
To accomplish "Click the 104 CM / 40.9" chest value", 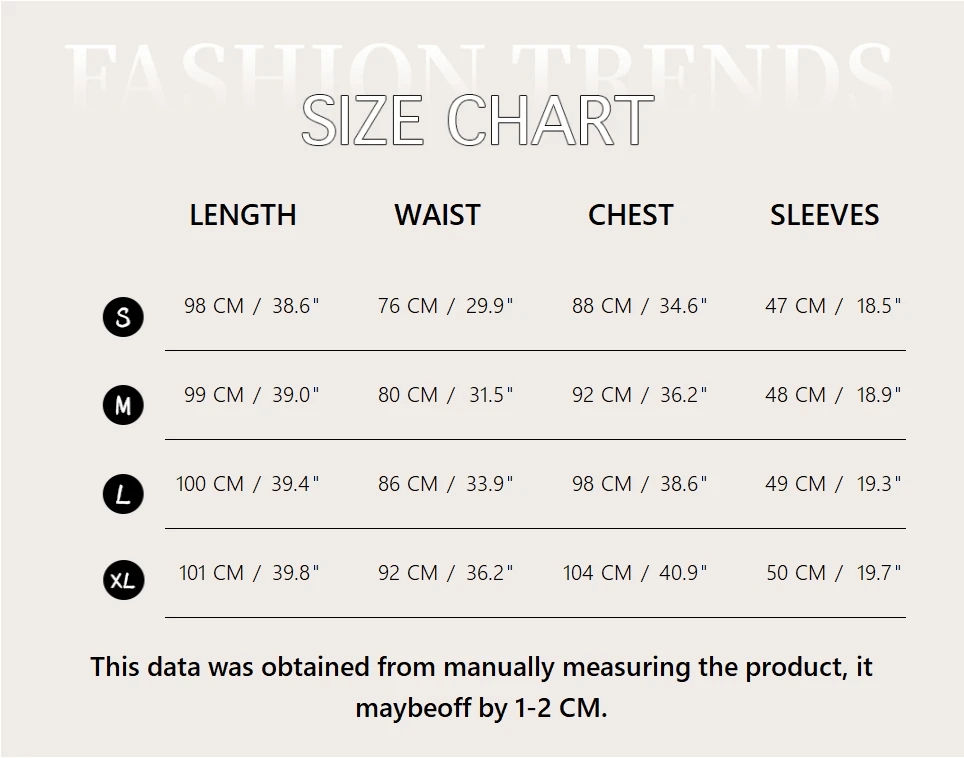I will click(x=635, y=573).
